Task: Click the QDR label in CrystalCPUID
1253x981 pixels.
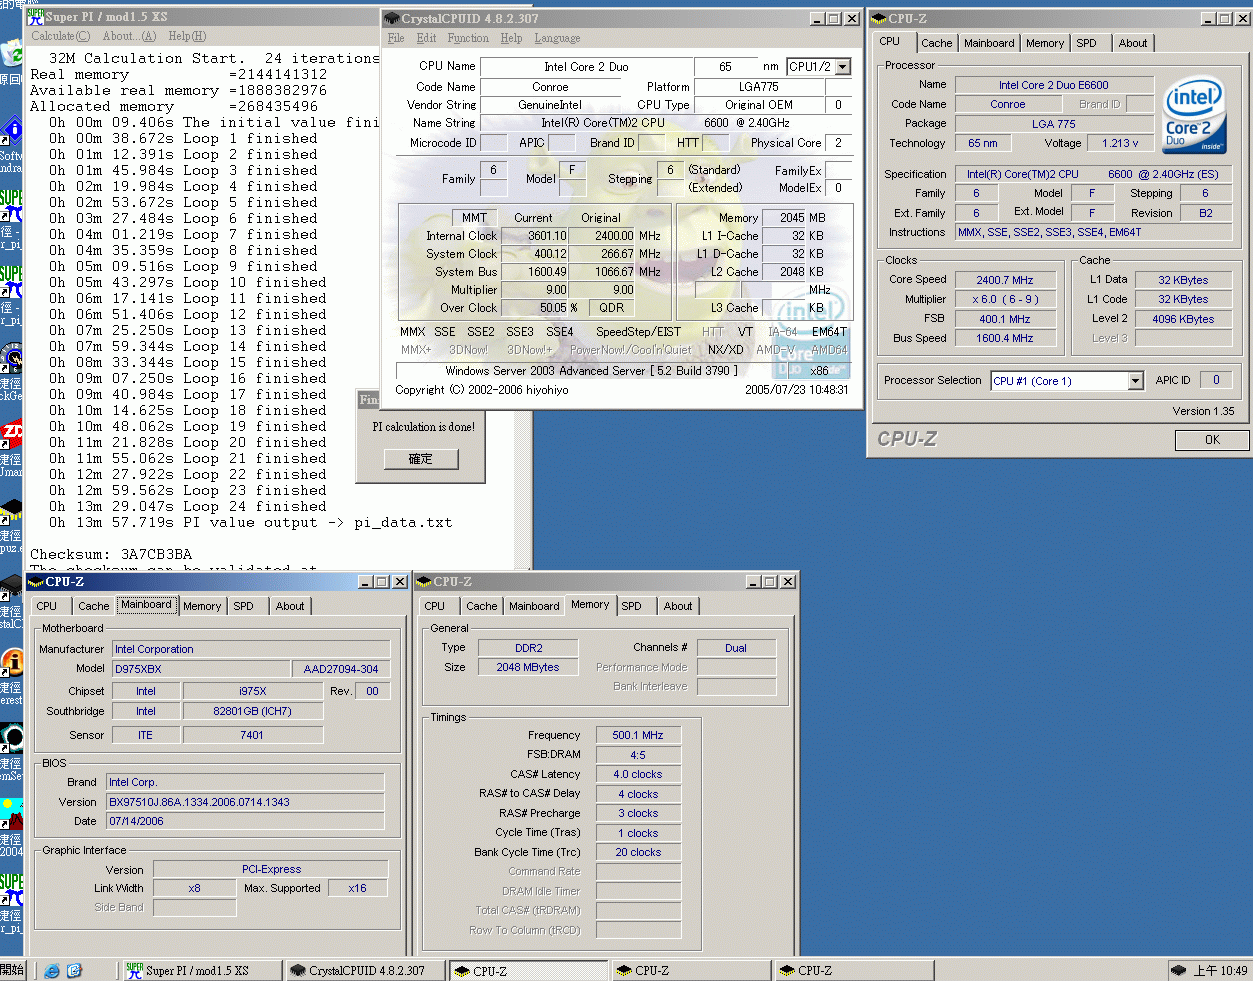Action: 612,308
